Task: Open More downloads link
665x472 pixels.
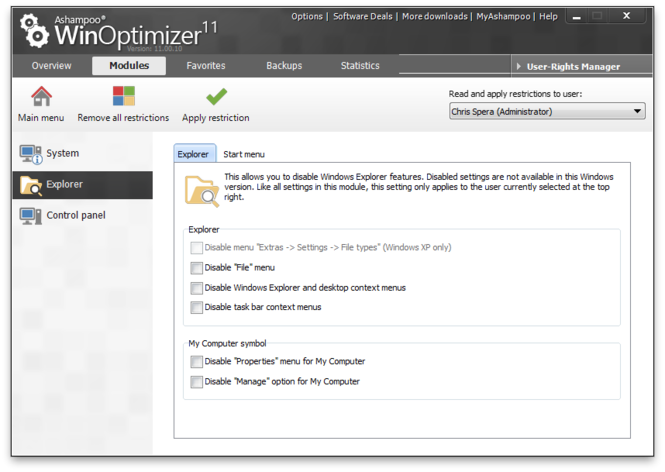Action: point(435,17)
